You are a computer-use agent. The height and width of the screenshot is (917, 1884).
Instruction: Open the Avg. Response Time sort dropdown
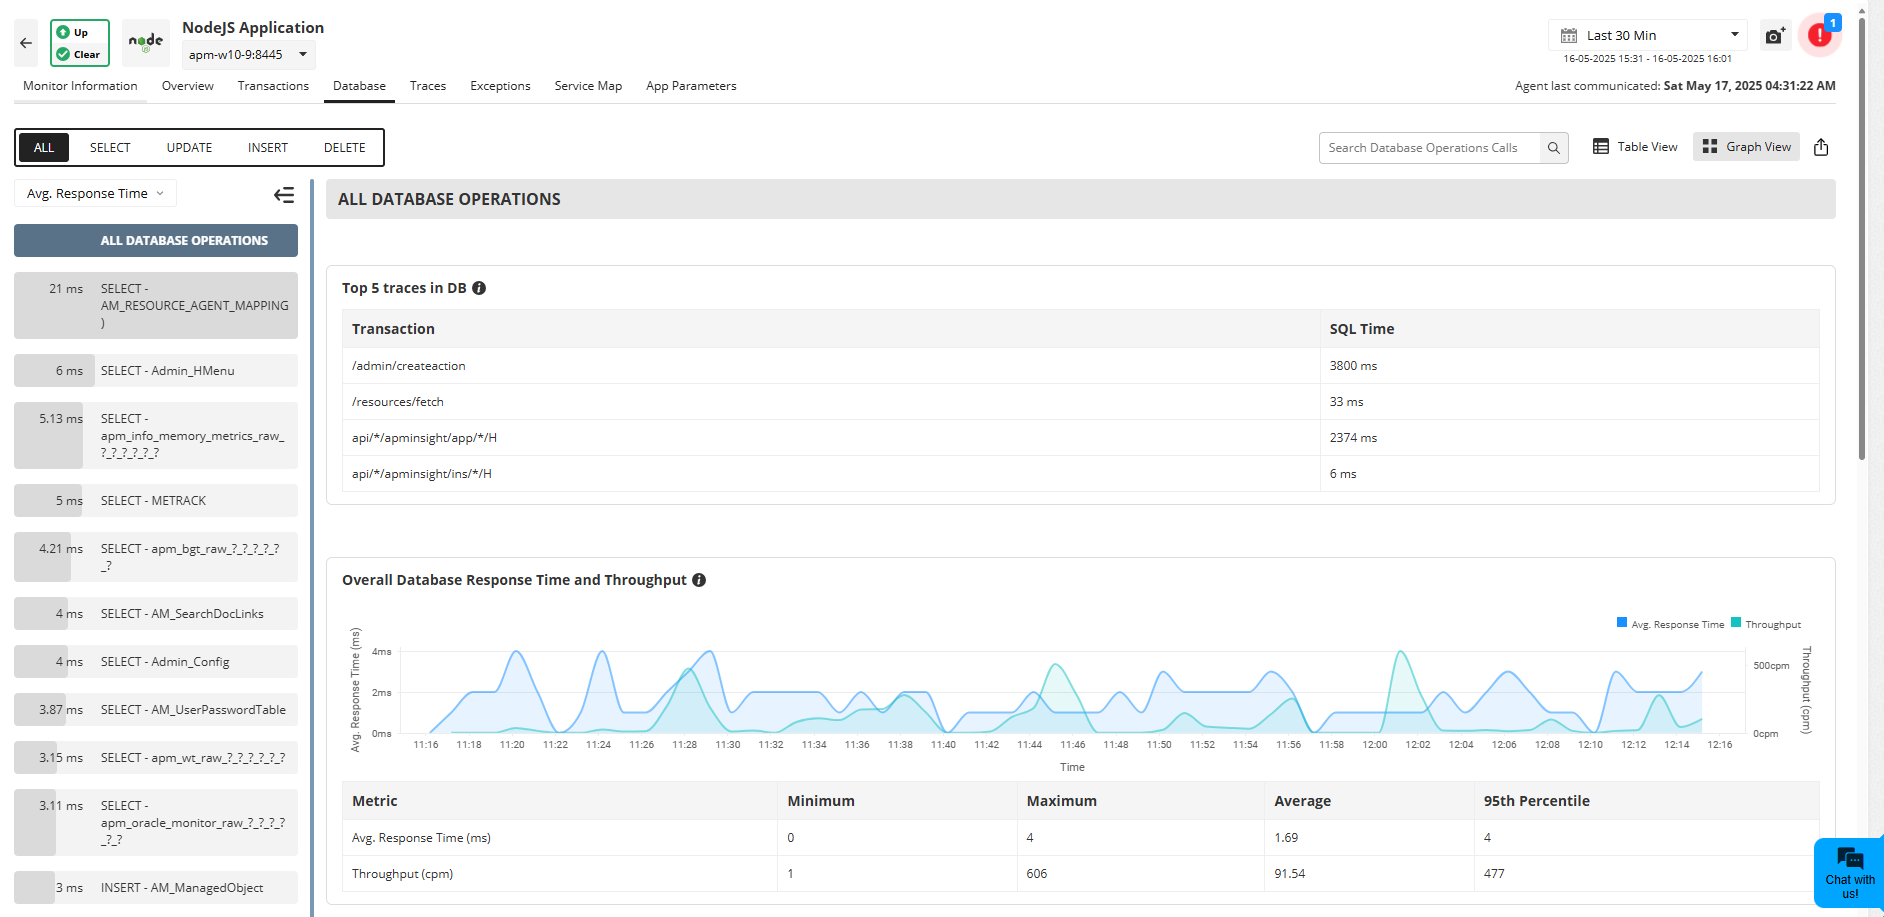[x=94, y=193]
